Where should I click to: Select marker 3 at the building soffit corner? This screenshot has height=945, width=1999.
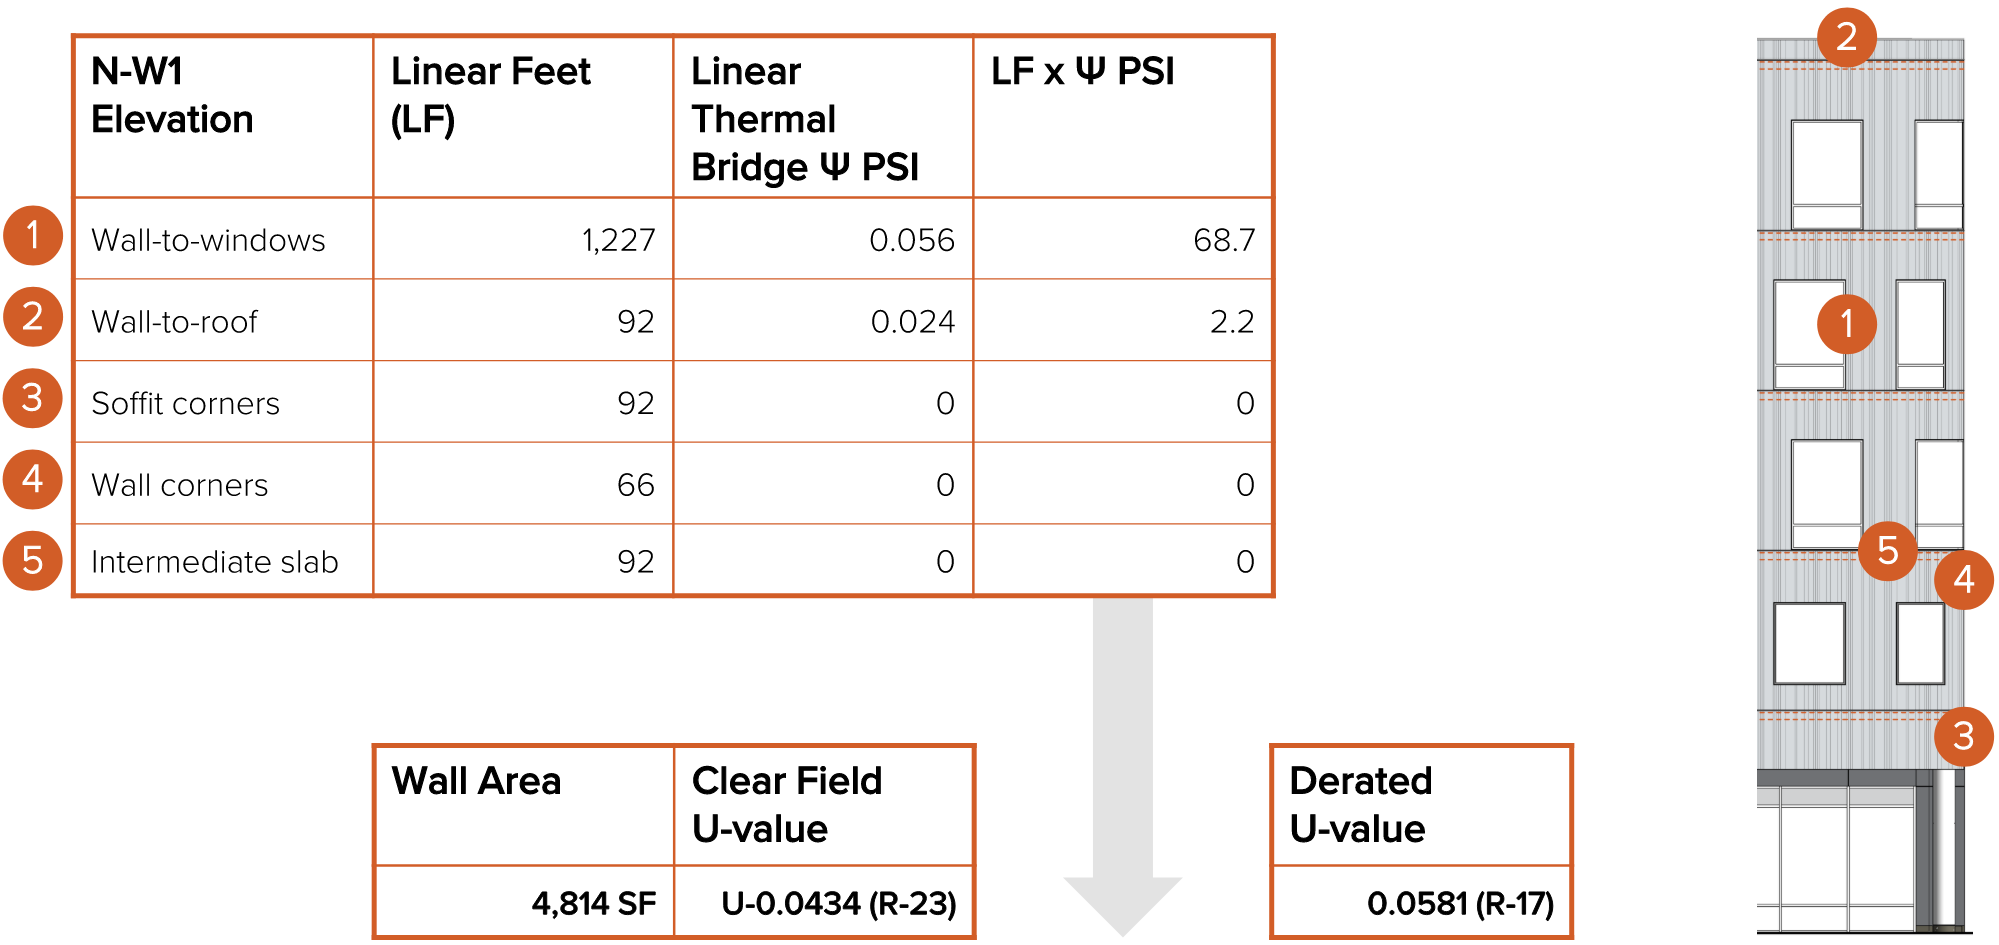1963,736
